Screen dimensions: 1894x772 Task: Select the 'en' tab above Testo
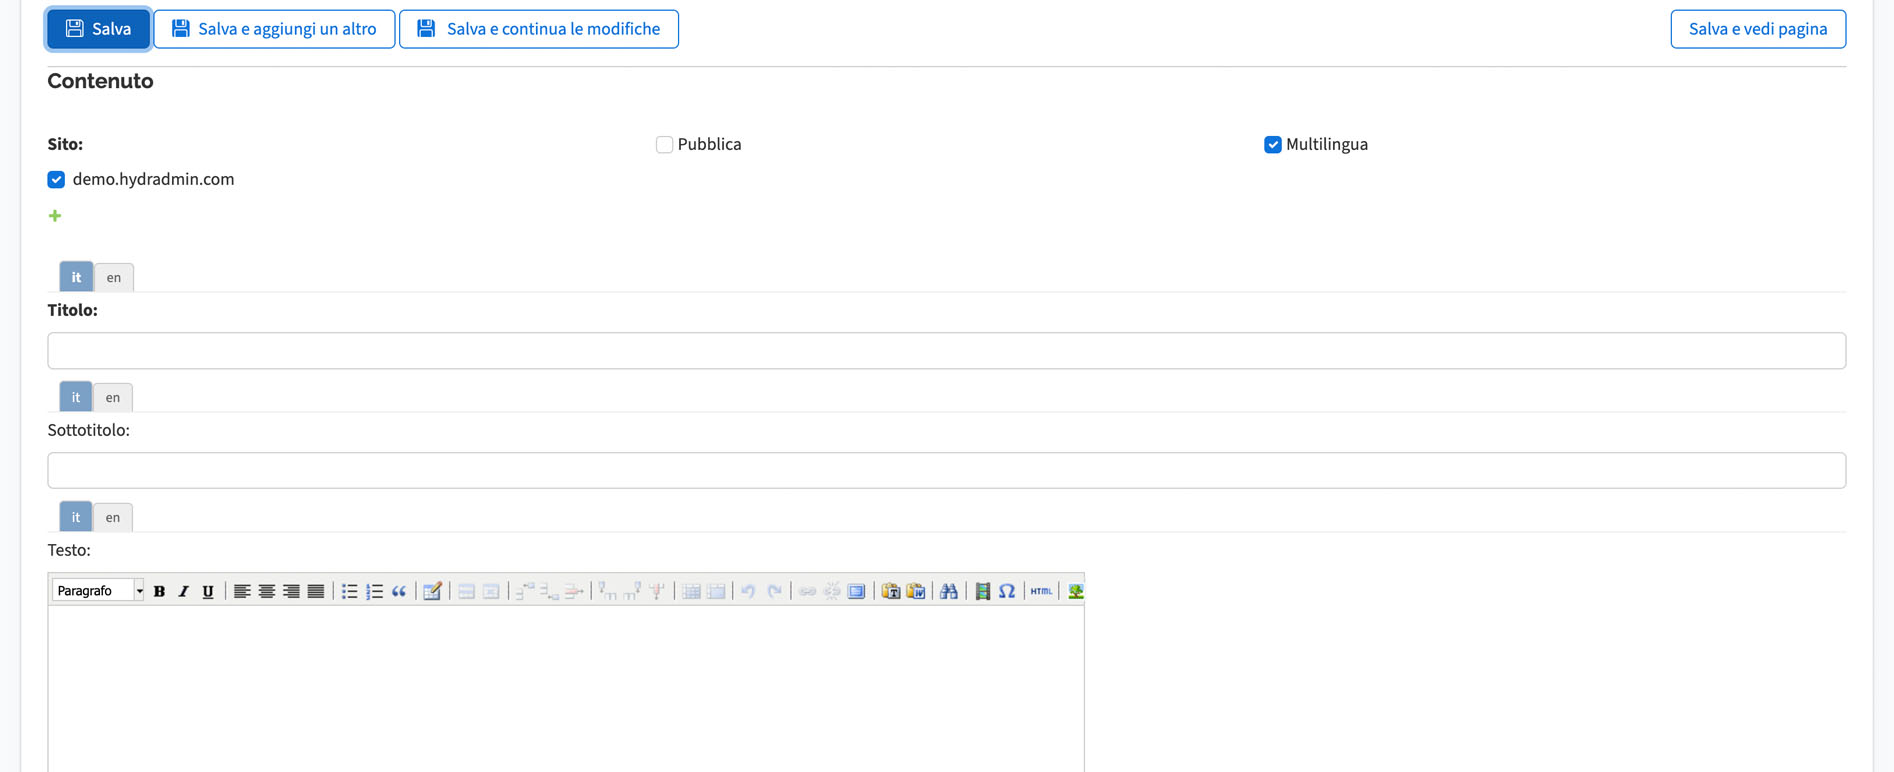[113, 517]
